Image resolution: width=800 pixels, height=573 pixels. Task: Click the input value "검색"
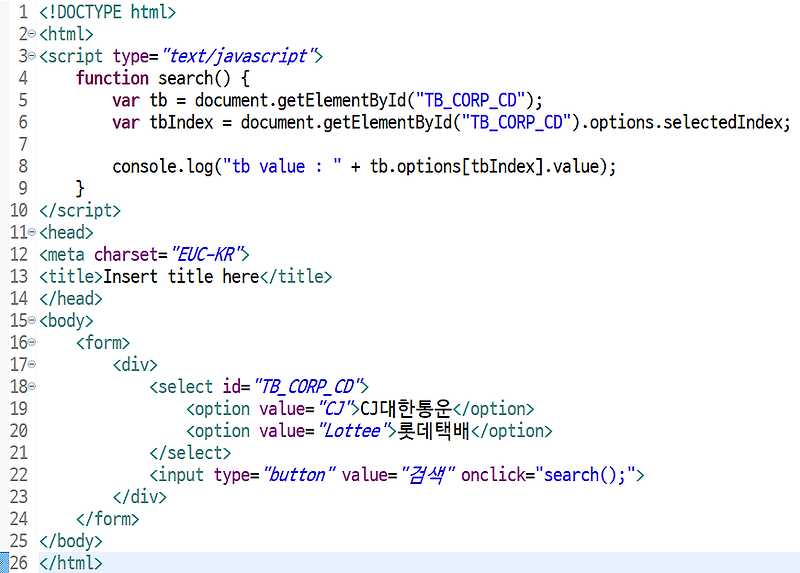click(x=428, y=475)
